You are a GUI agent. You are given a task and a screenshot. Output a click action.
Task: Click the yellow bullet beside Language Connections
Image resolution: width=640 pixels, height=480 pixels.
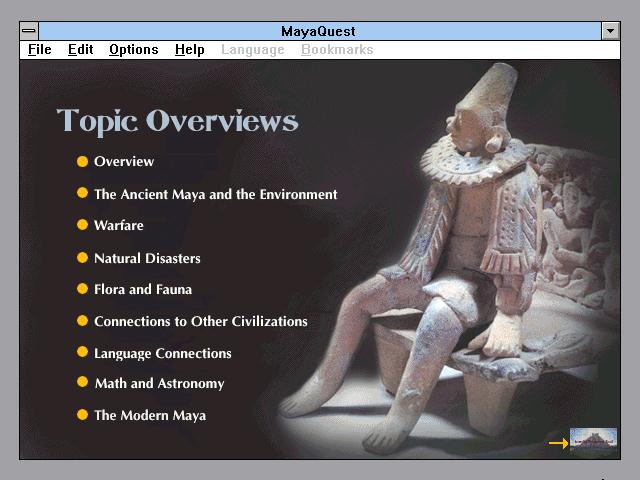click(x=82, y=351)
